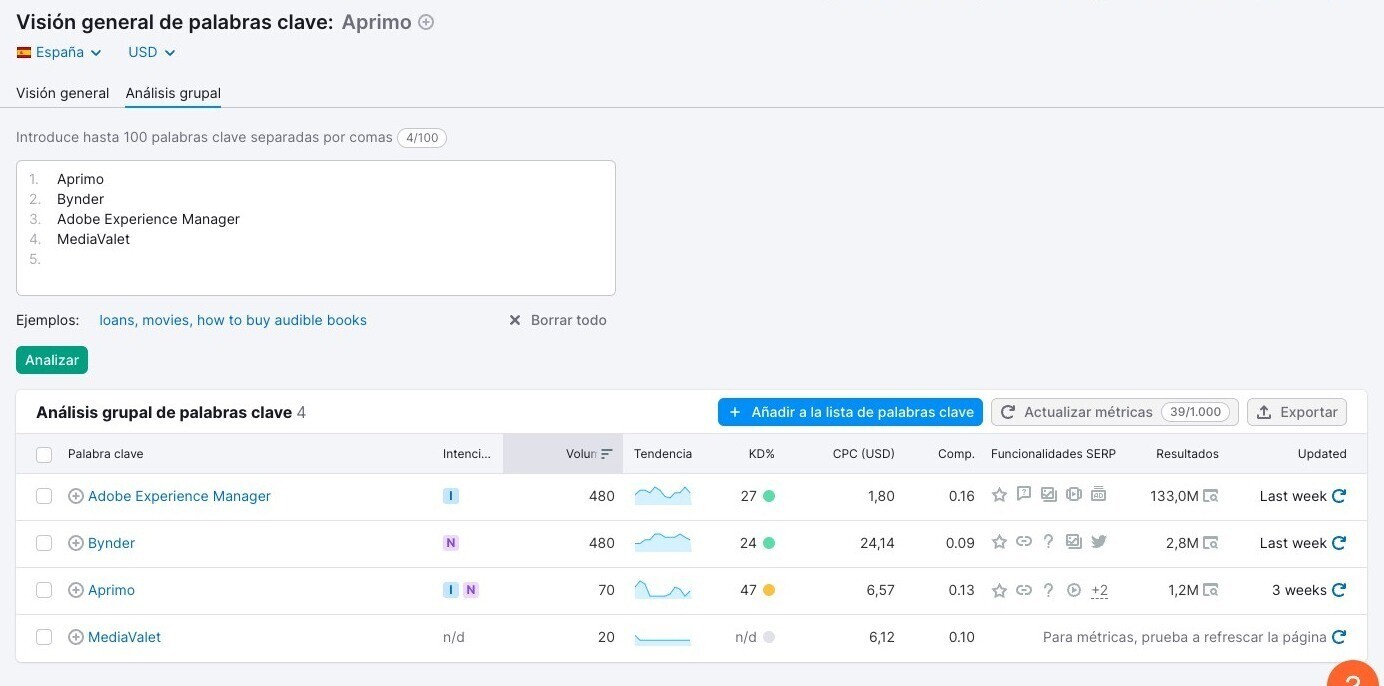
Task: Switch to the Visión general tab
Action: click(x=62, y=92)
